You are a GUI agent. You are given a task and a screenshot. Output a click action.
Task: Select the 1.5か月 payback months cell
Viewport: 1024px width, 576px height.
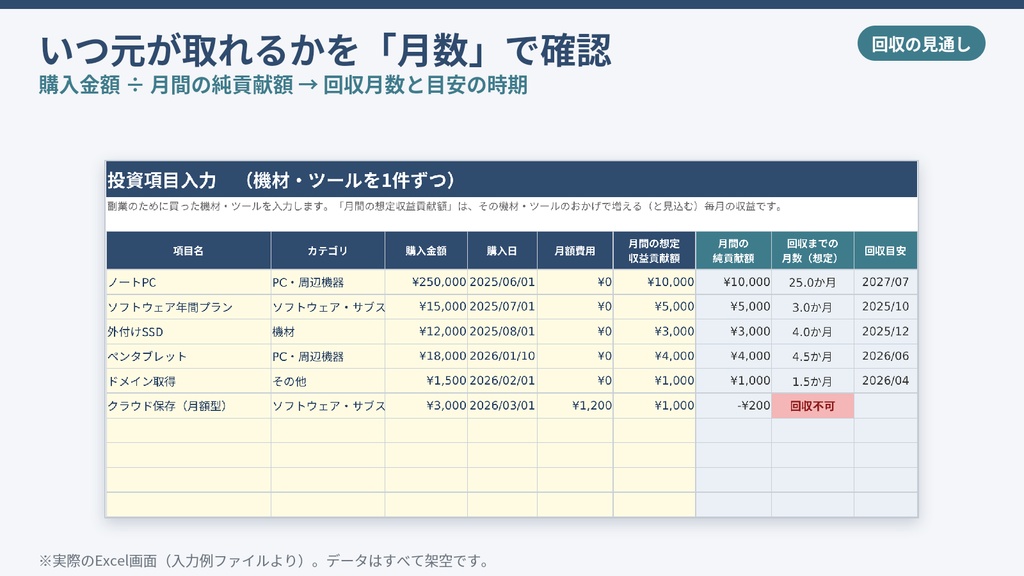tap(812, 381)
